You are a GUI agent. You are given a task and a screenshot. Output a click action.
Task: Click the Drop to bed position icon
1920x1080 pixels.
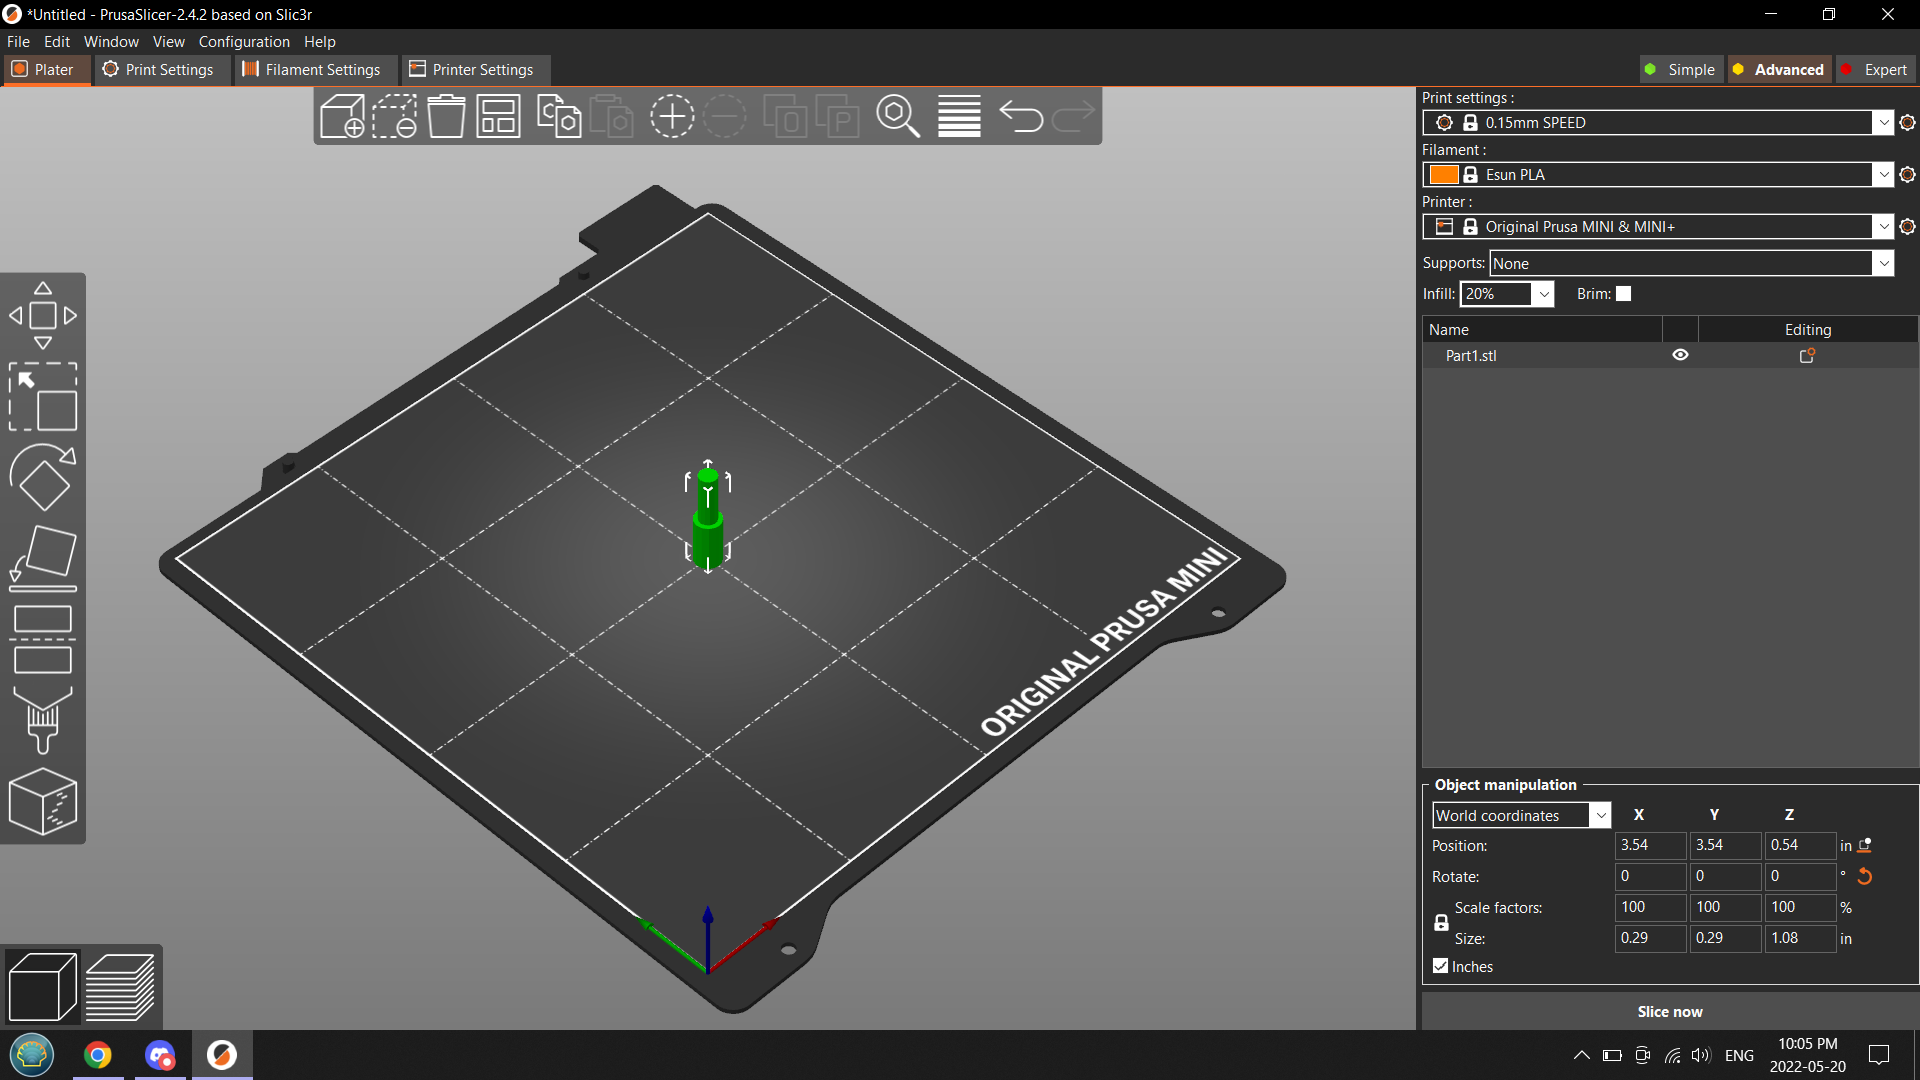pos(1865,845)
